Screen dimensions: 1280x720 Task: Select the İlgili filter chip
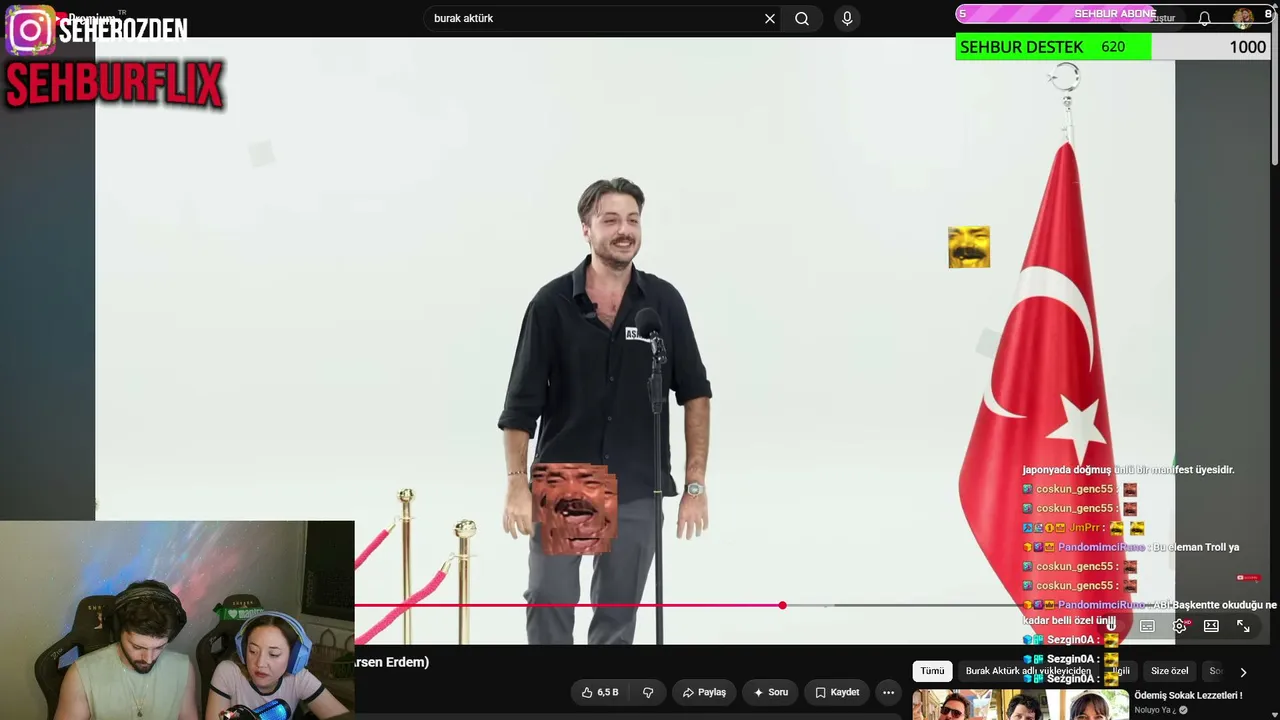(1120, 671)
